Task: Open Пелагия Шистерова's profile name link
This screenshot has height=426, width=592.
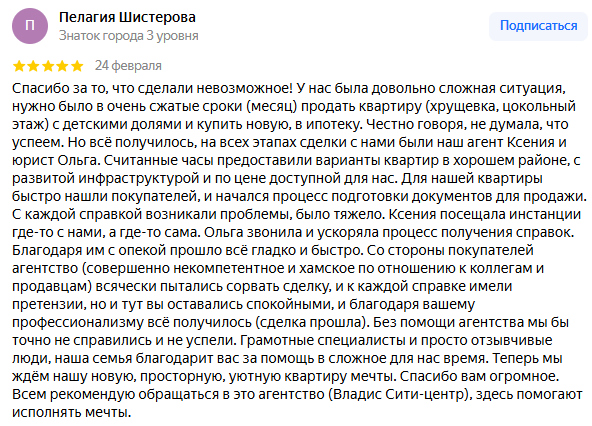Action: [x=127, y=17]
